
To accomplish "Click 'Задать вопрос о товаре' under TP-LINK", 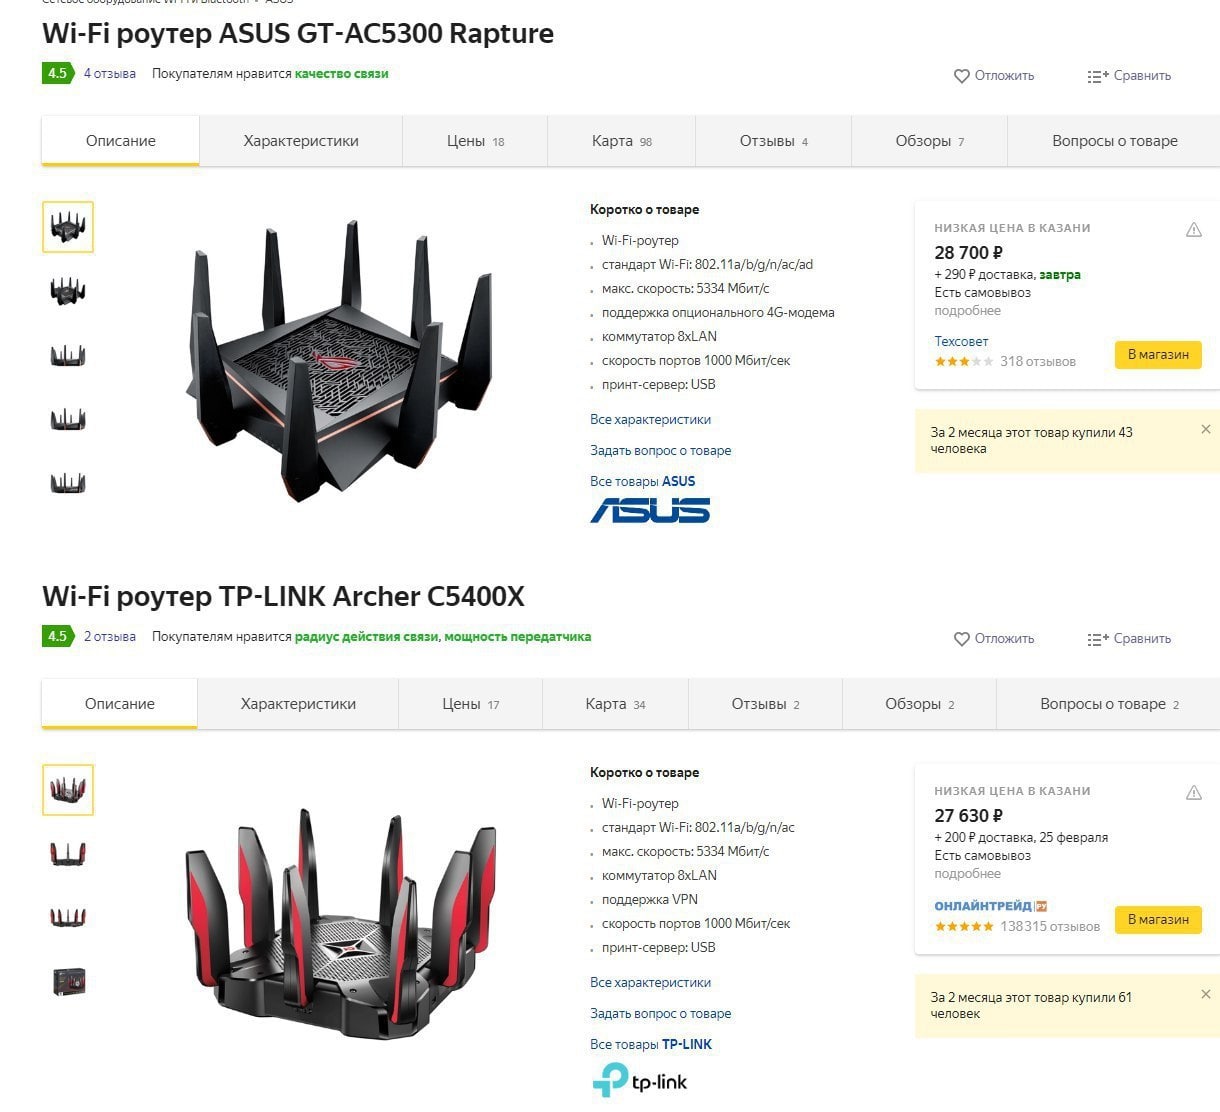I will [x=660, y=1013].
